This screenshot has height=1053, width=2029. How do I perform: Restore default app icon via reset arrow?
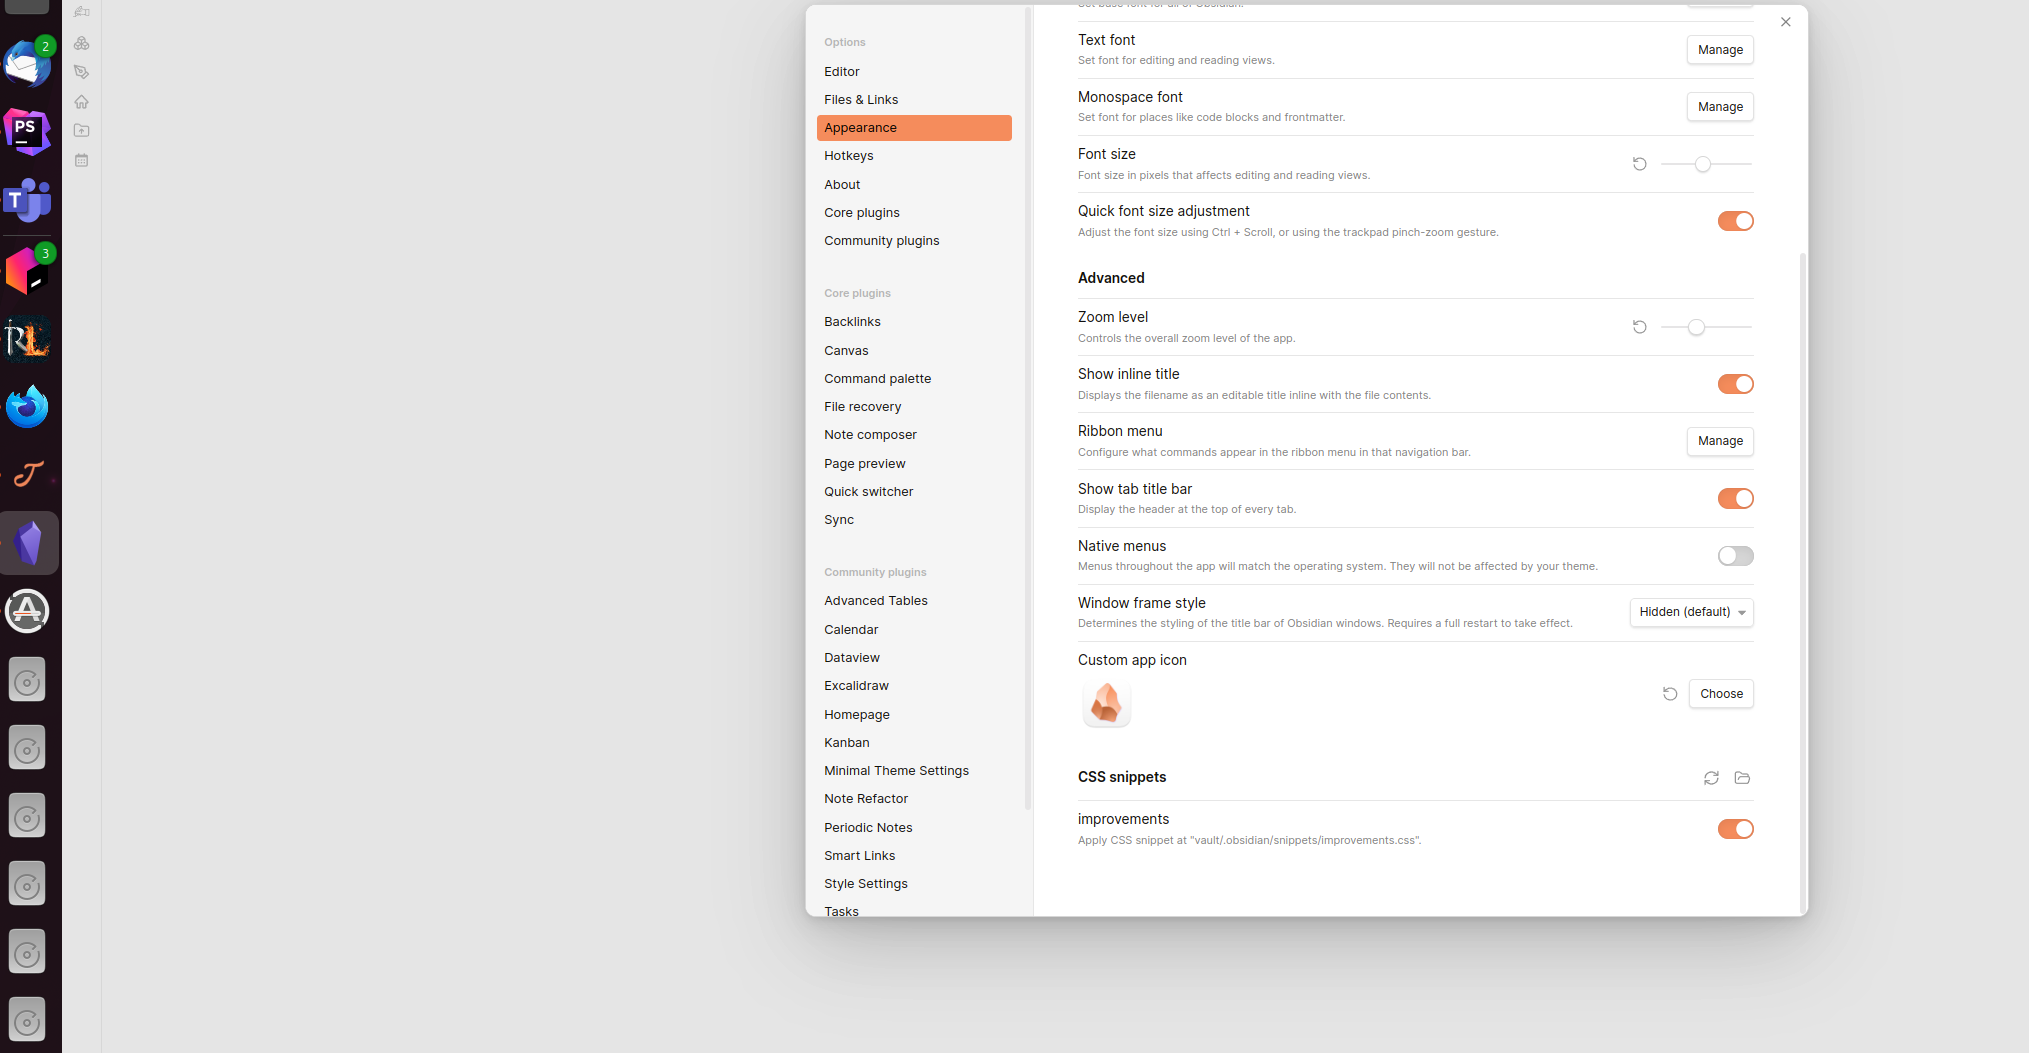1670,694
